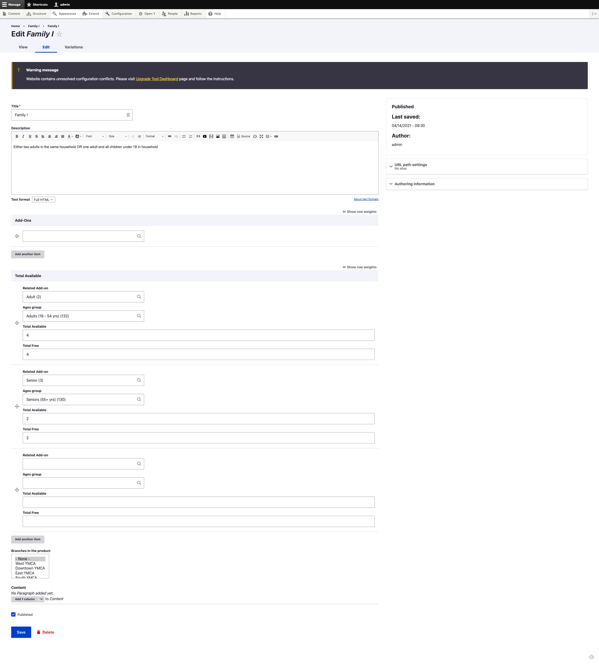Insert a table using the editor toolbar
This screenshot has height=664, width=599.
click(x=232, y=136)
